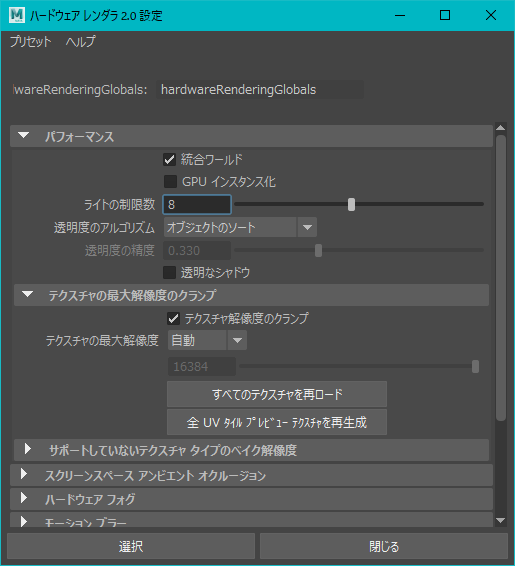Click the ライトの制限数 slider handle

point(351,204)
